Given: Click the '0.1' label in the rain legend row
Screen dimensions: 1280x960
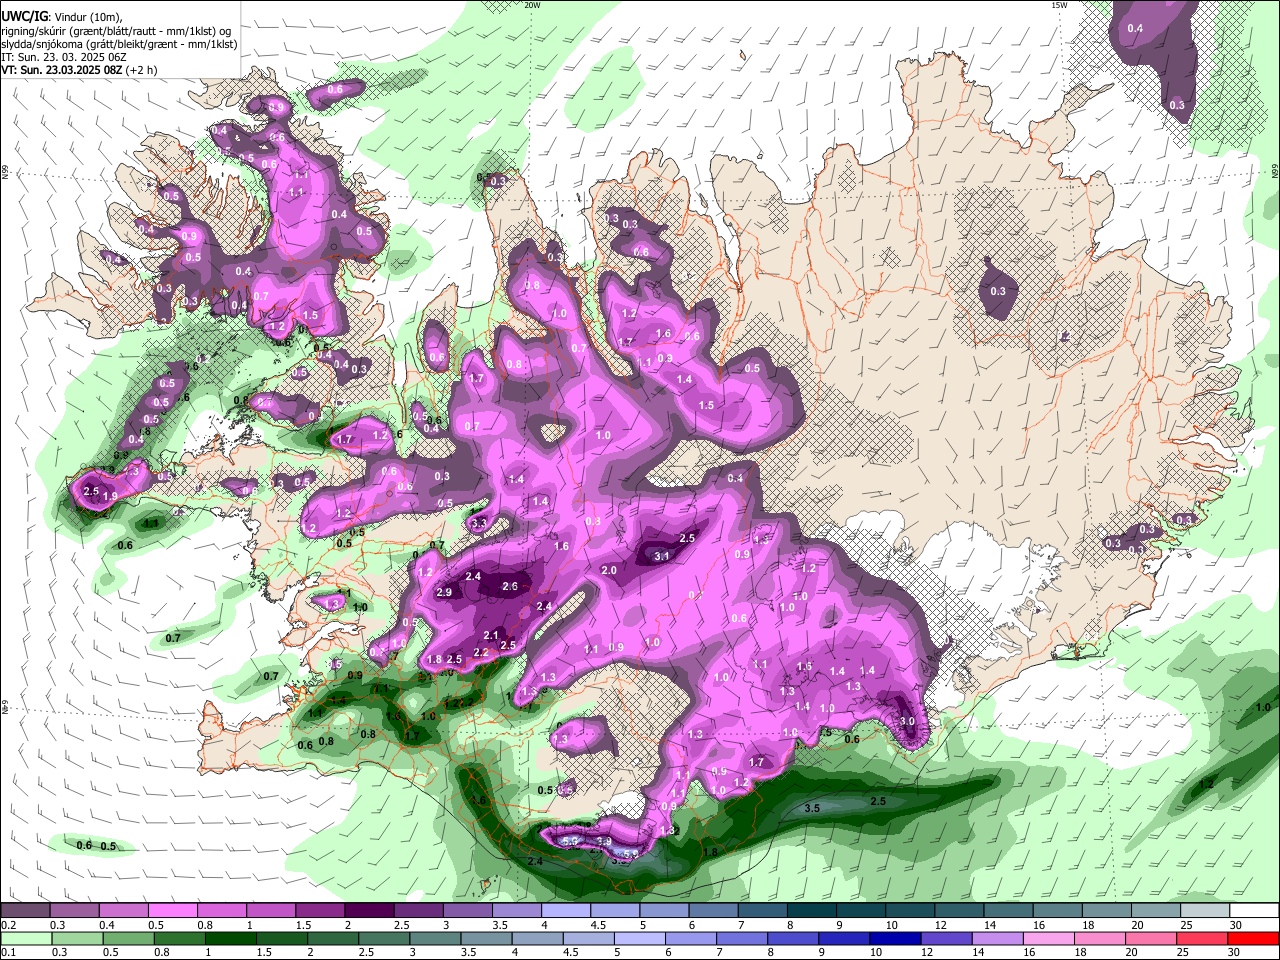Looking at the screenshot, I should click(x=8, y=952).
